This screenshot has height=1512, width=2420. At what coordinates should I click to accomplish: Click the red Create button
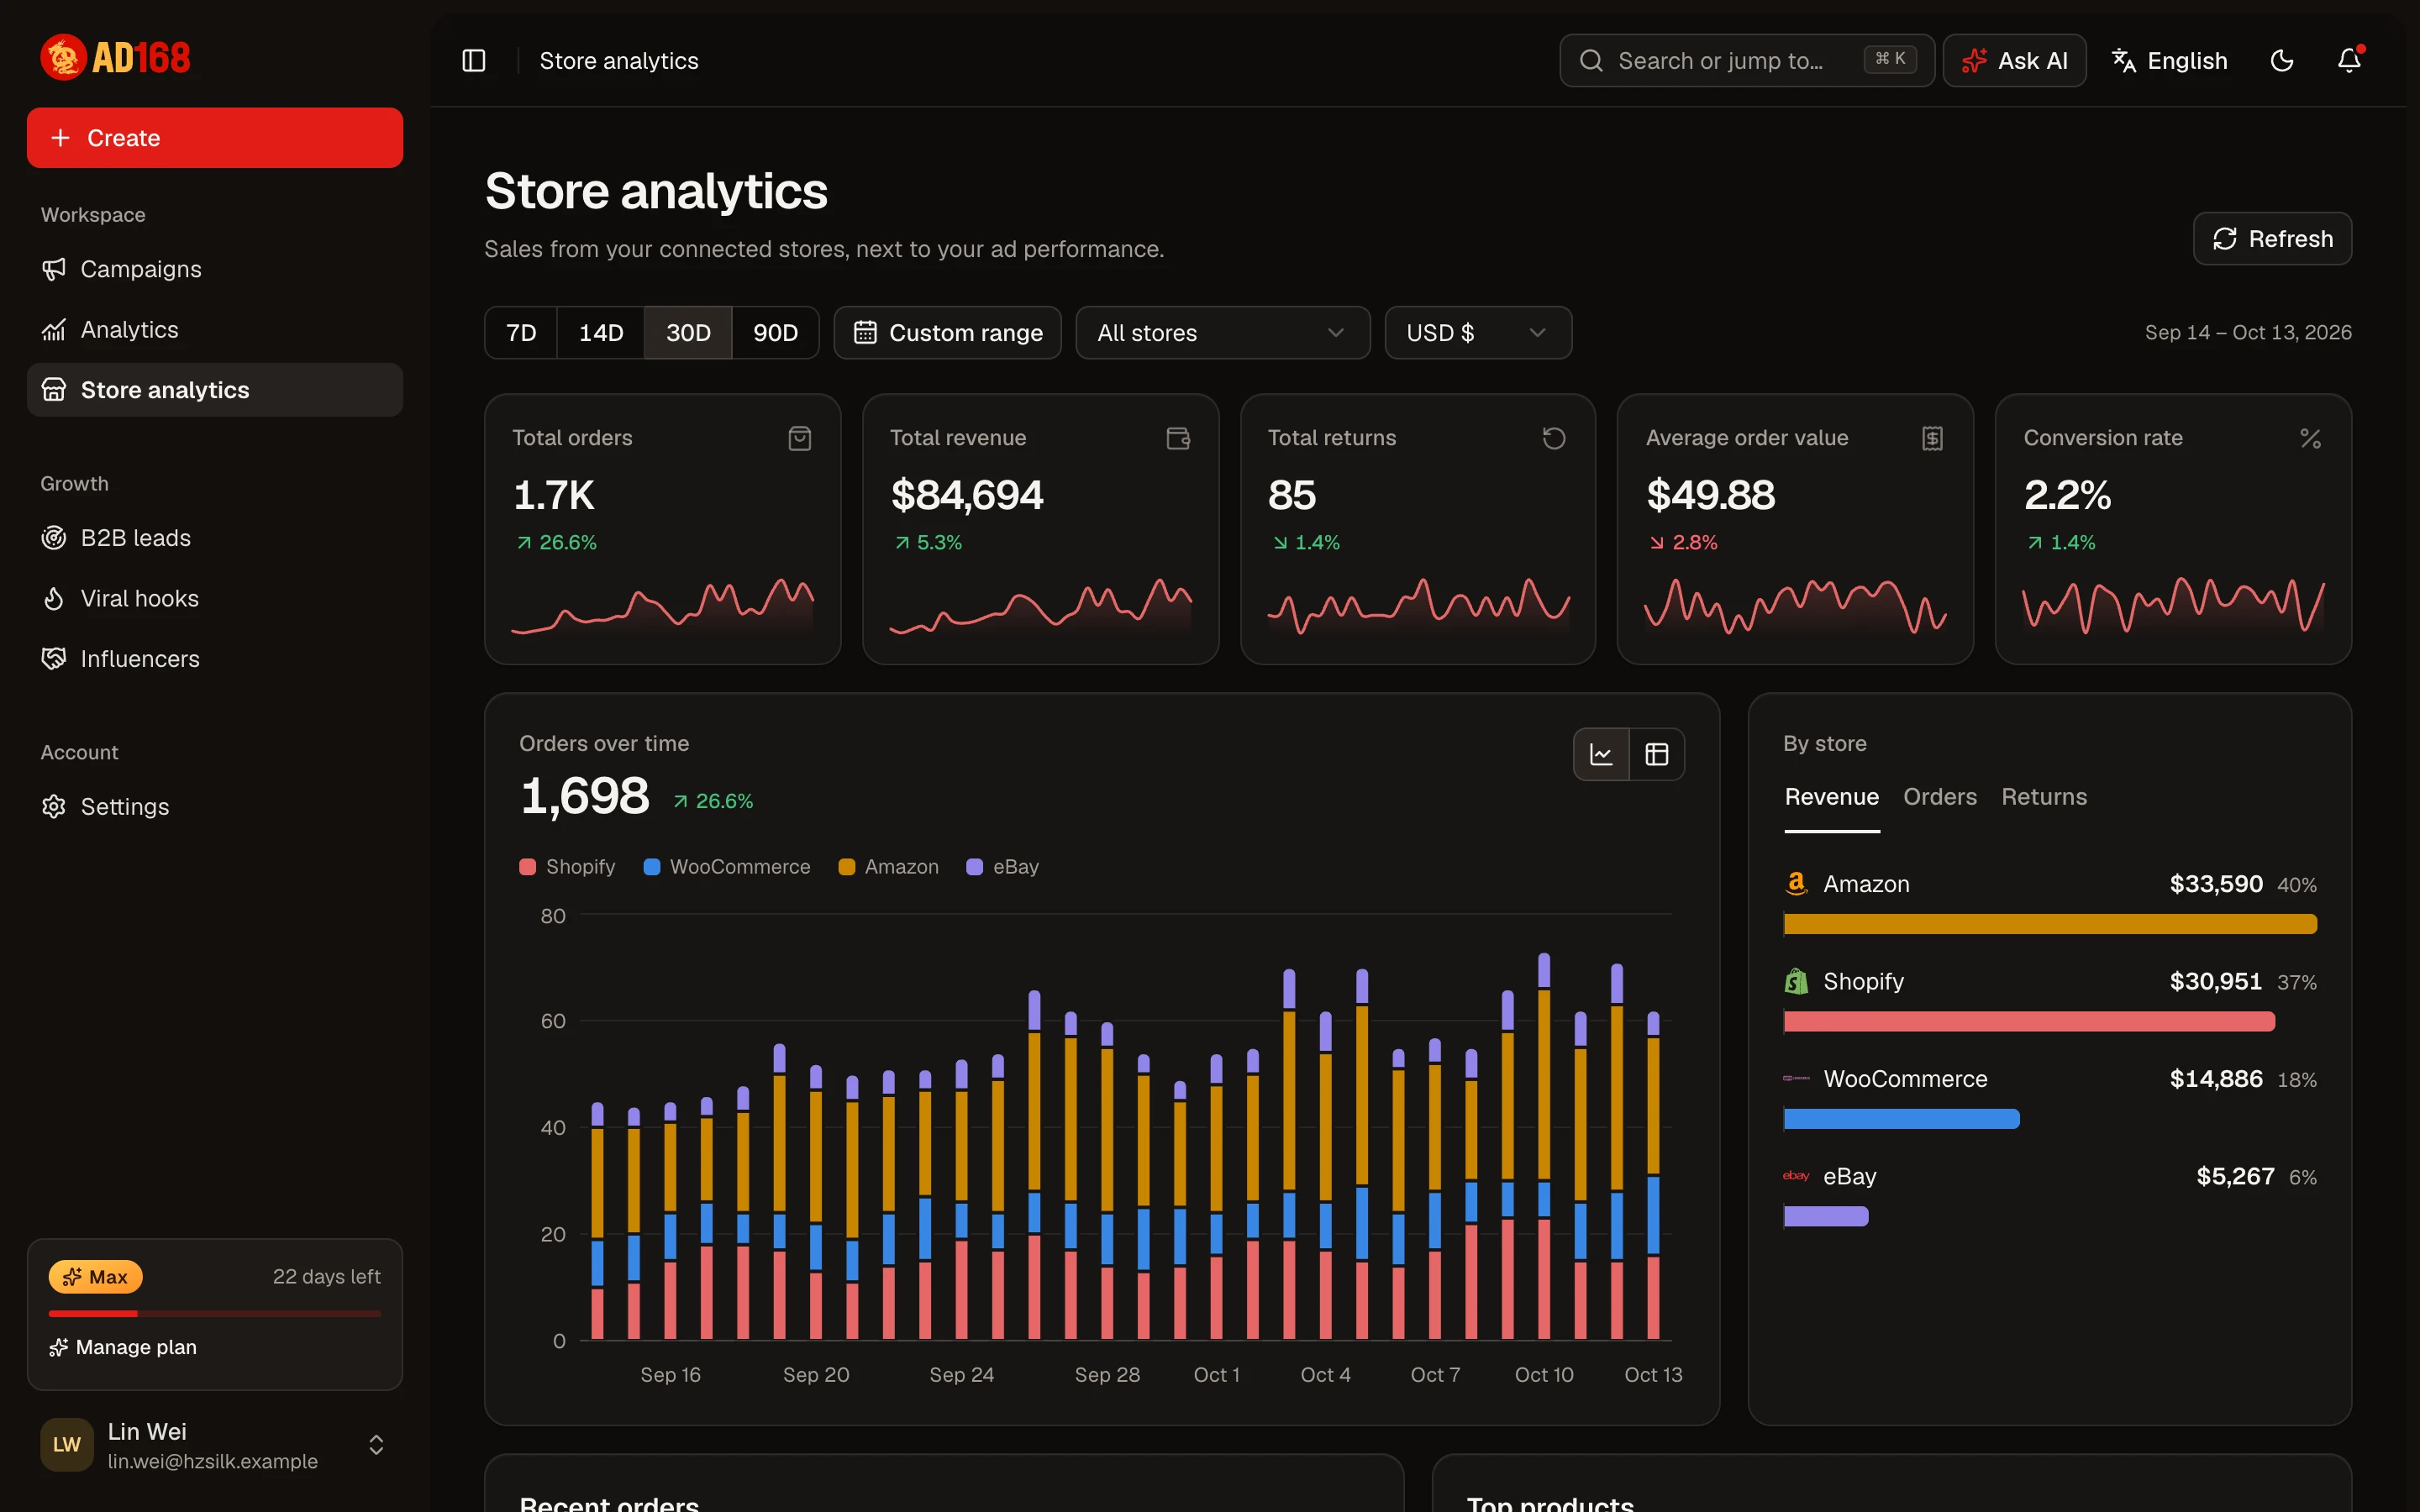point(215,138)
